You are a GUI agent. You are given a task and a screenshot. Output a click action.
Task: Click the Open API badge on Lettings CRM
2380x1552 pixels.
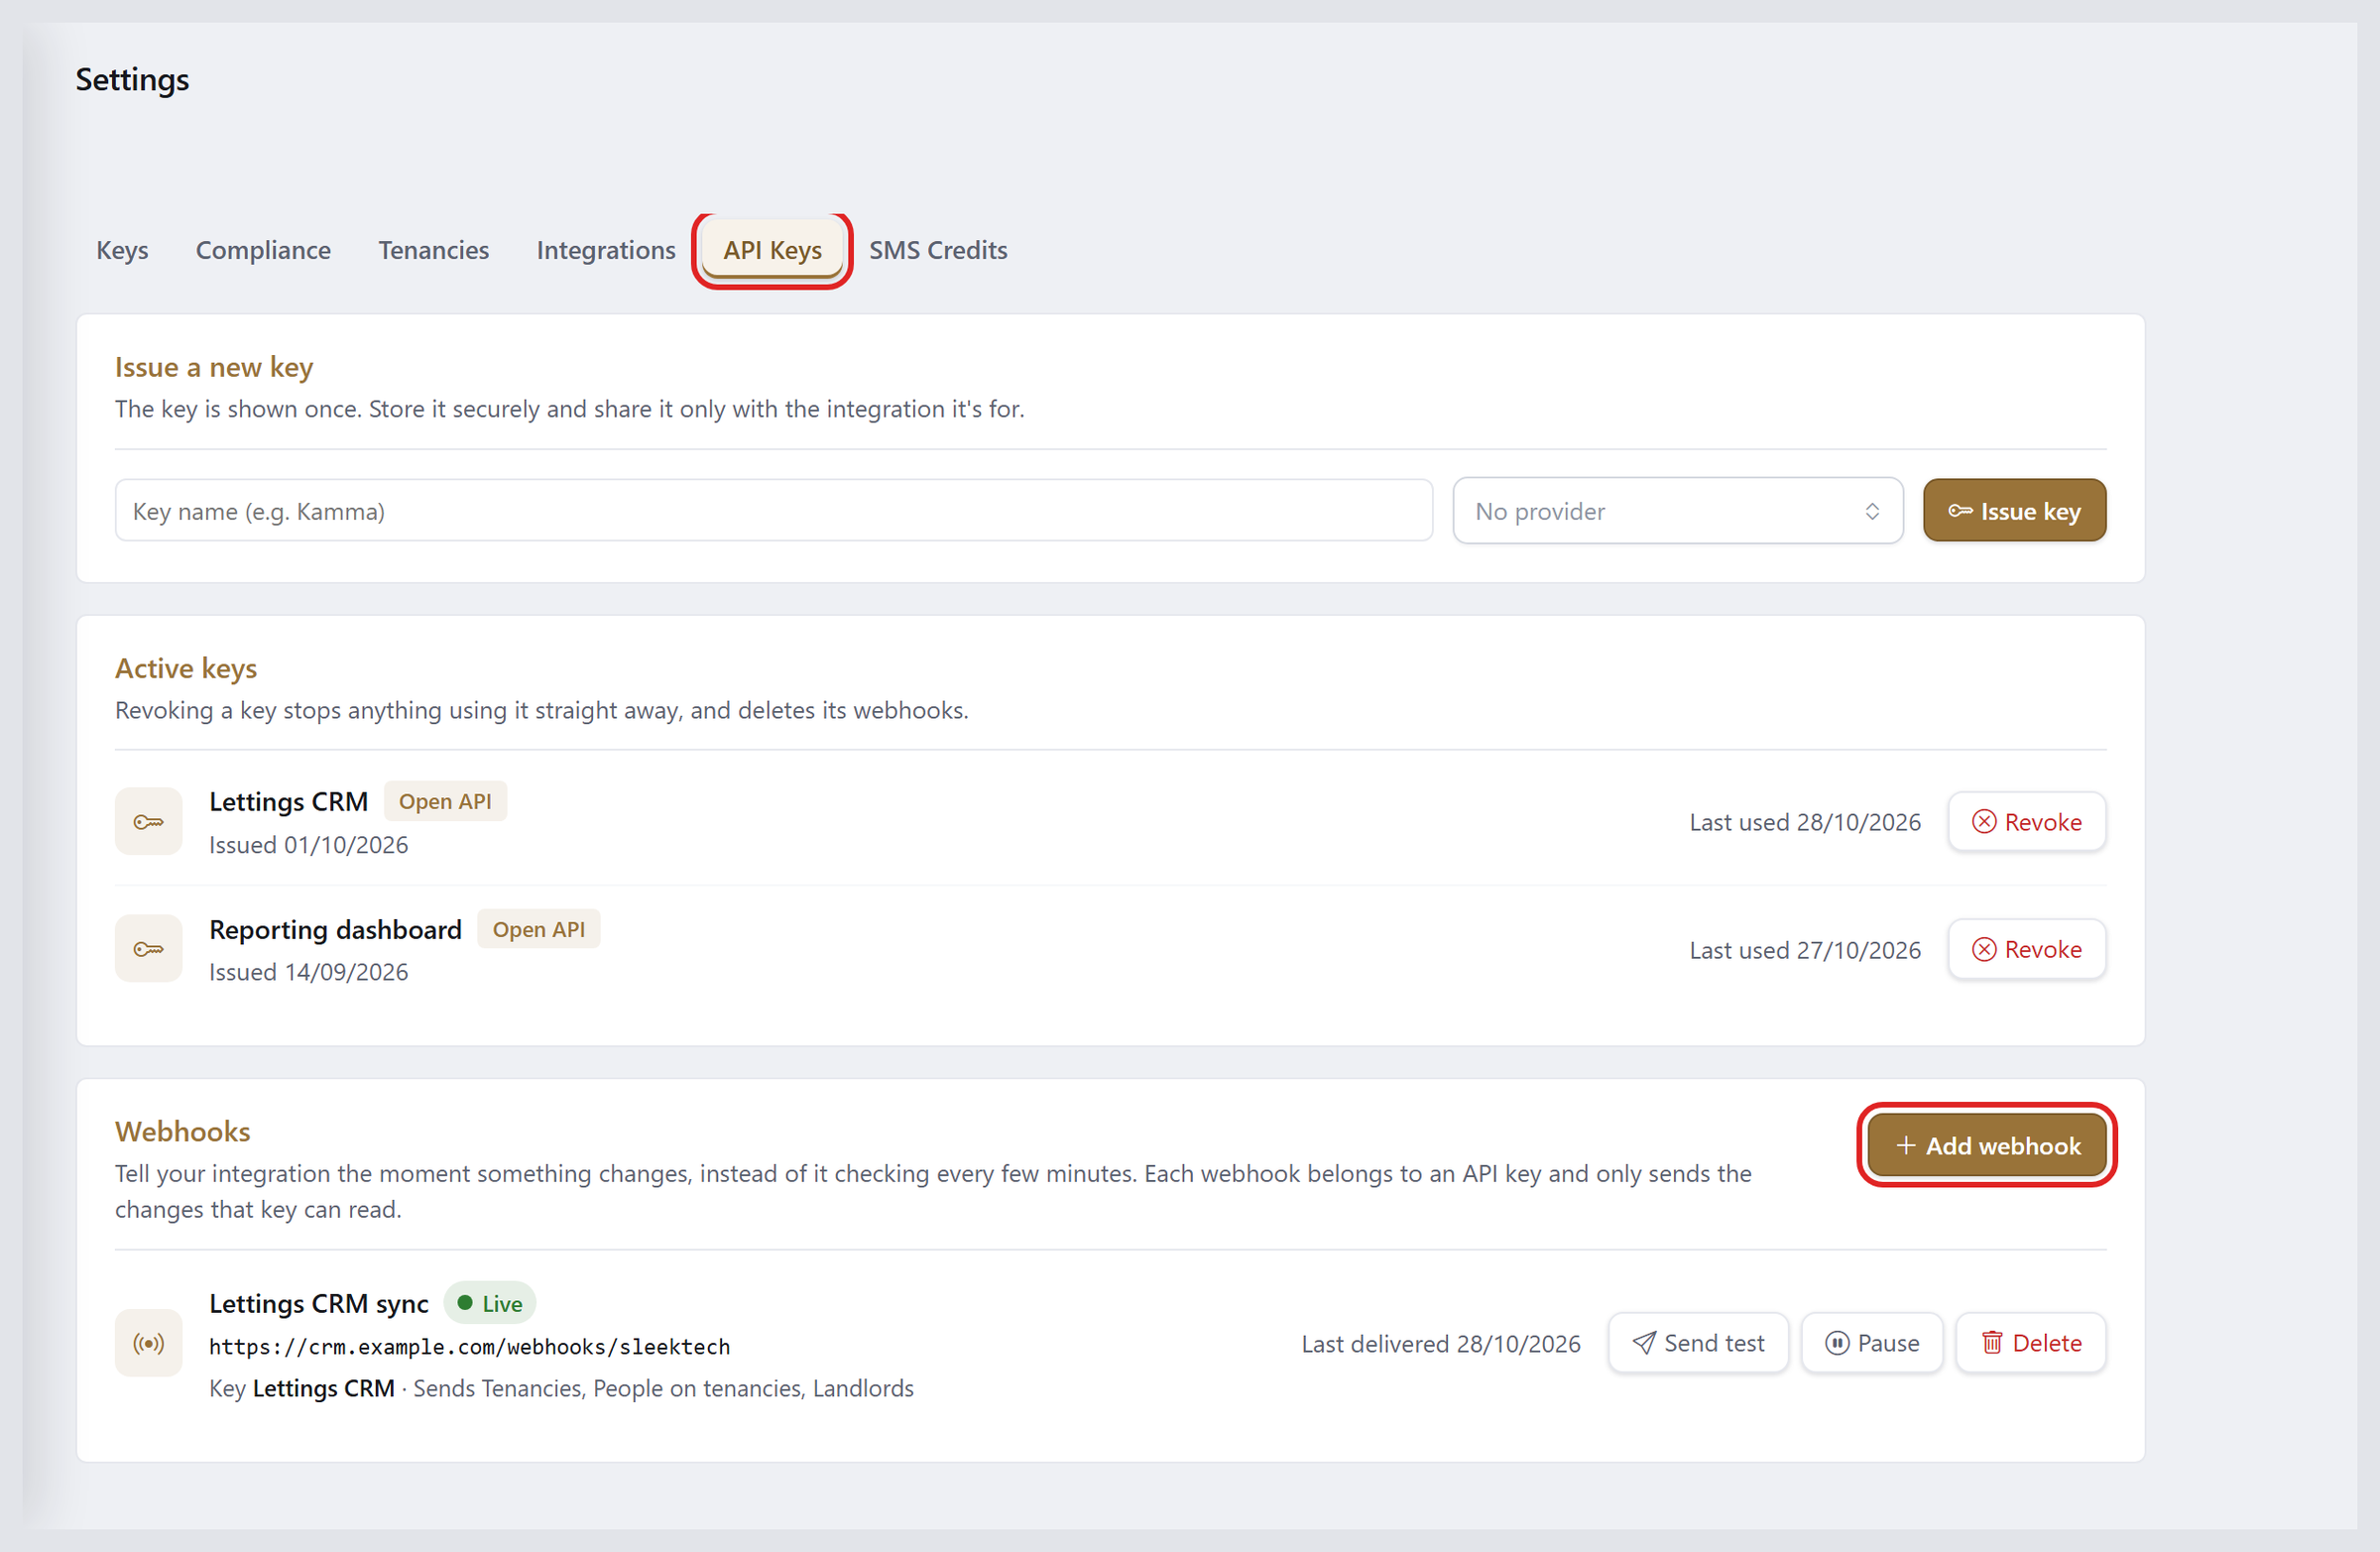coord(445,801)
